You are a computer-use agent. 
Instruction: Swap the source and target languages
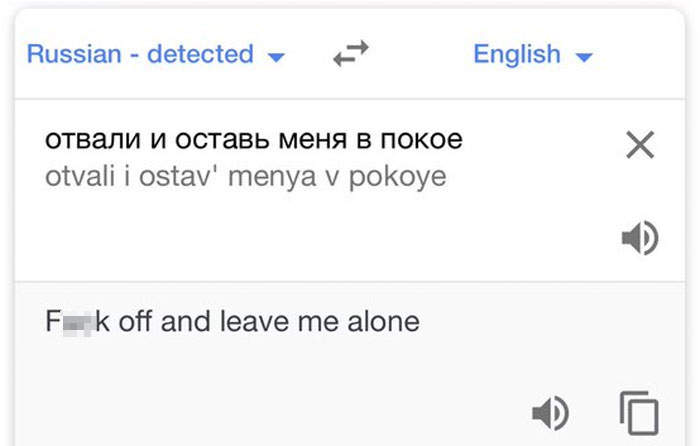coord(350,55)
